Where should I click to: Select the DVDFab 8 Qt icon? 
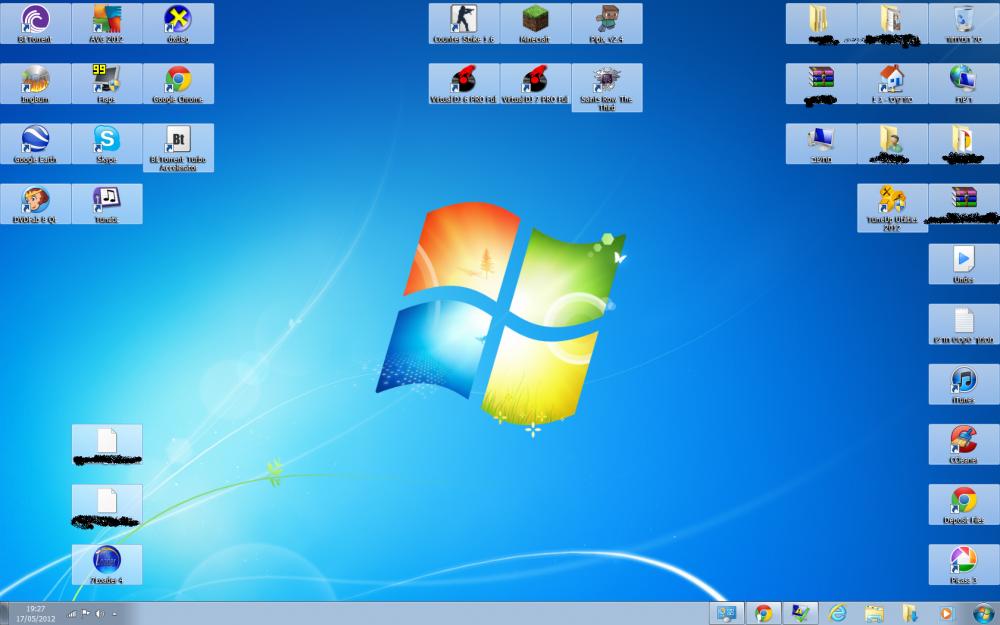[x=35, y=204]
